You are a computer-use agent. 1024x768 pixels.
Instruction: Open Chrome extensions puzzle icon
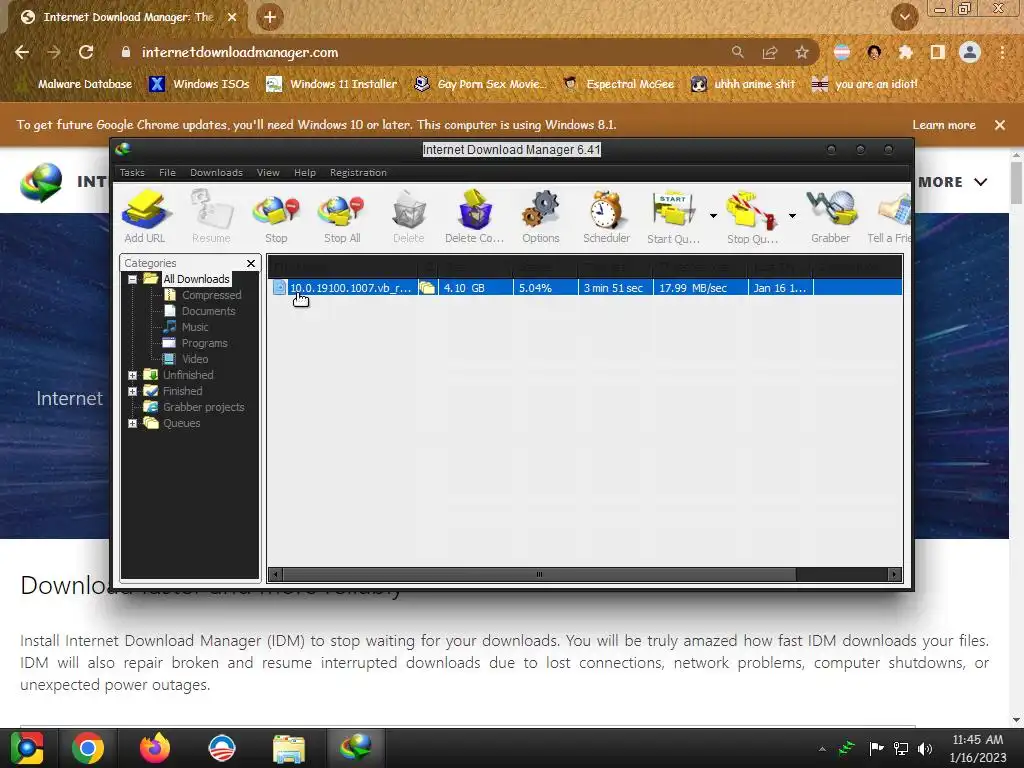coord(906,52)
